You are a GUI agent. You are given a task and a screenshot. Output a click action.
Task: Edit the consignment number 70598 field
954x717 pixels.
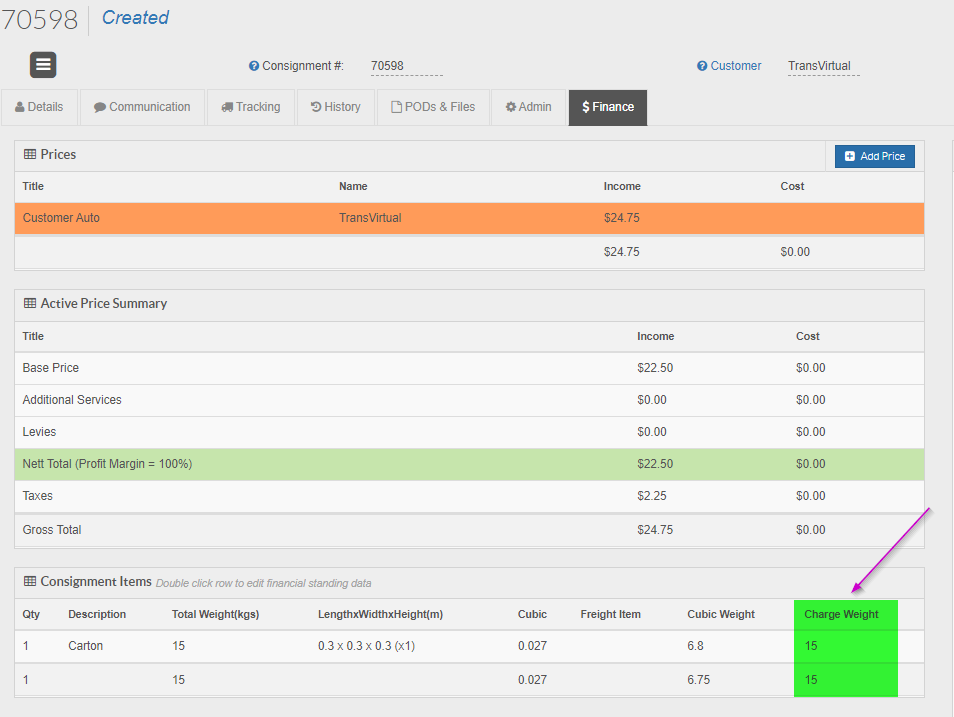pos(406,66)
